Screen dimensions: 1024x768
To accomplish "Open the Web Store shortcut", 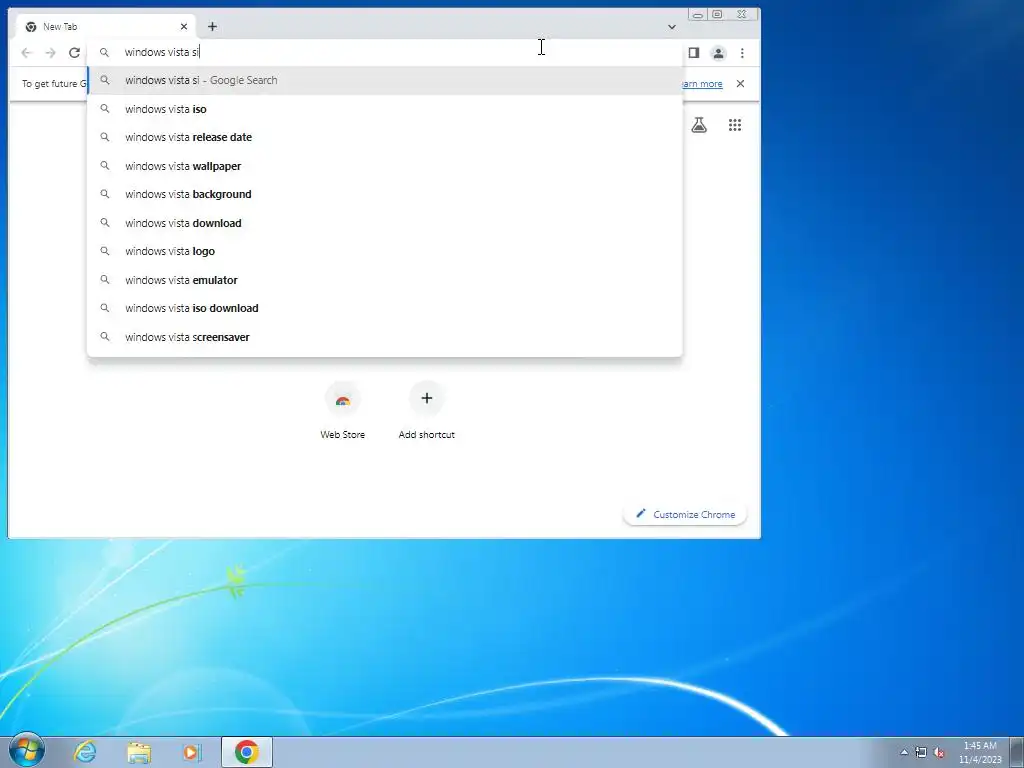I will [x=342, y=410].
